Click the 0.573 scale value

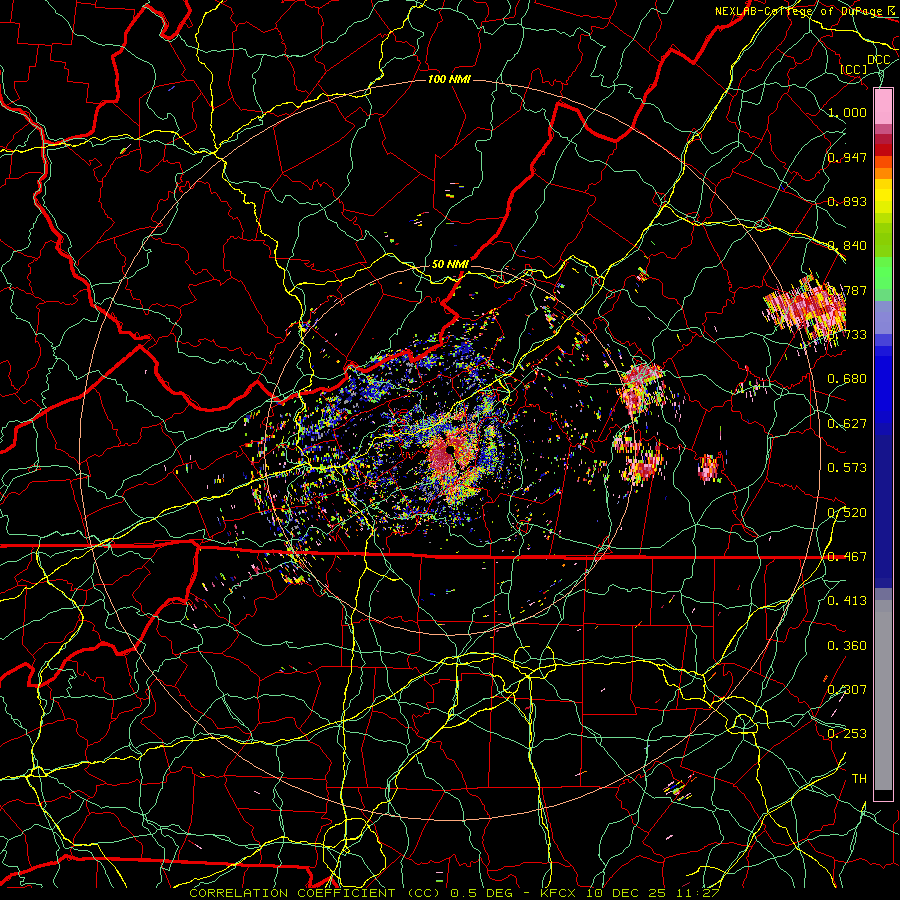point(847,468)
